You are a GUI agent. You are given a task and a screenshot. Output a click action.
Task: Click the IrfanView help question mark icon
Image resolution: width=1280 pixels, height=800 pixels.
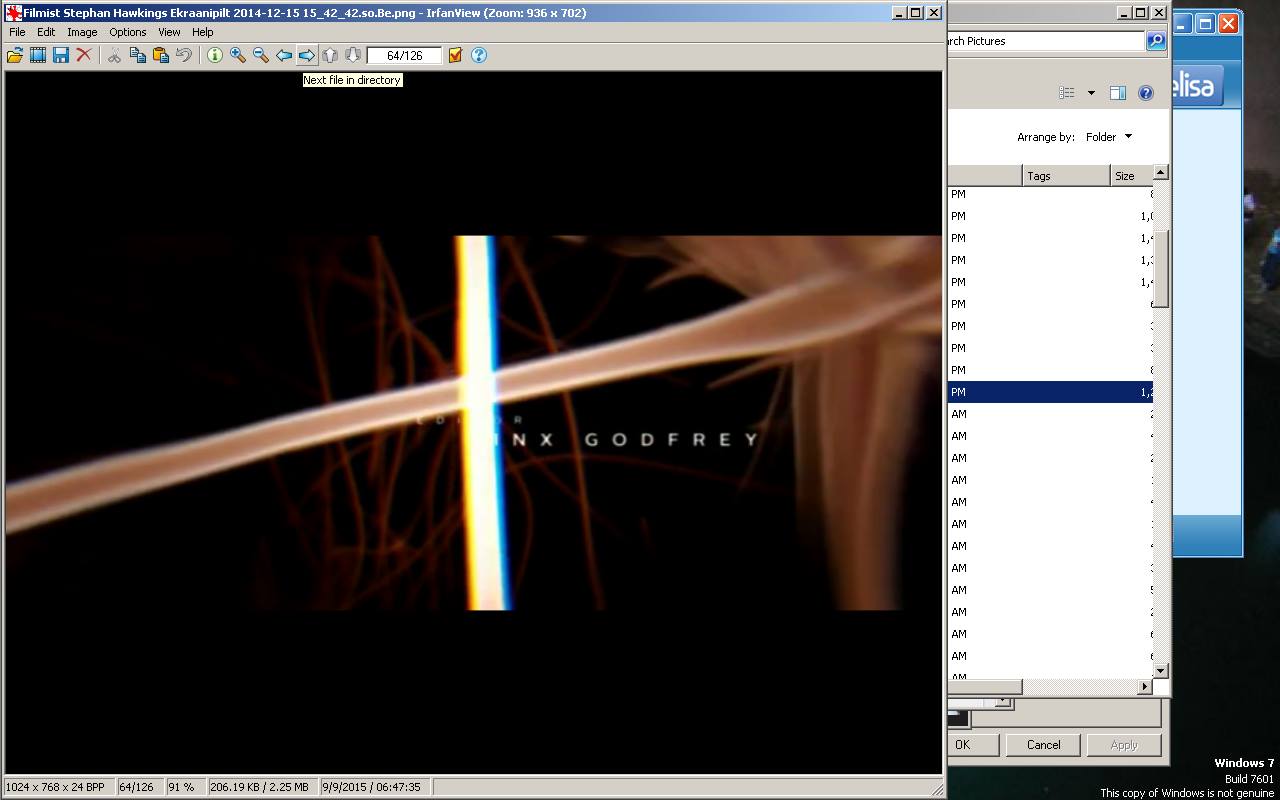479,55
